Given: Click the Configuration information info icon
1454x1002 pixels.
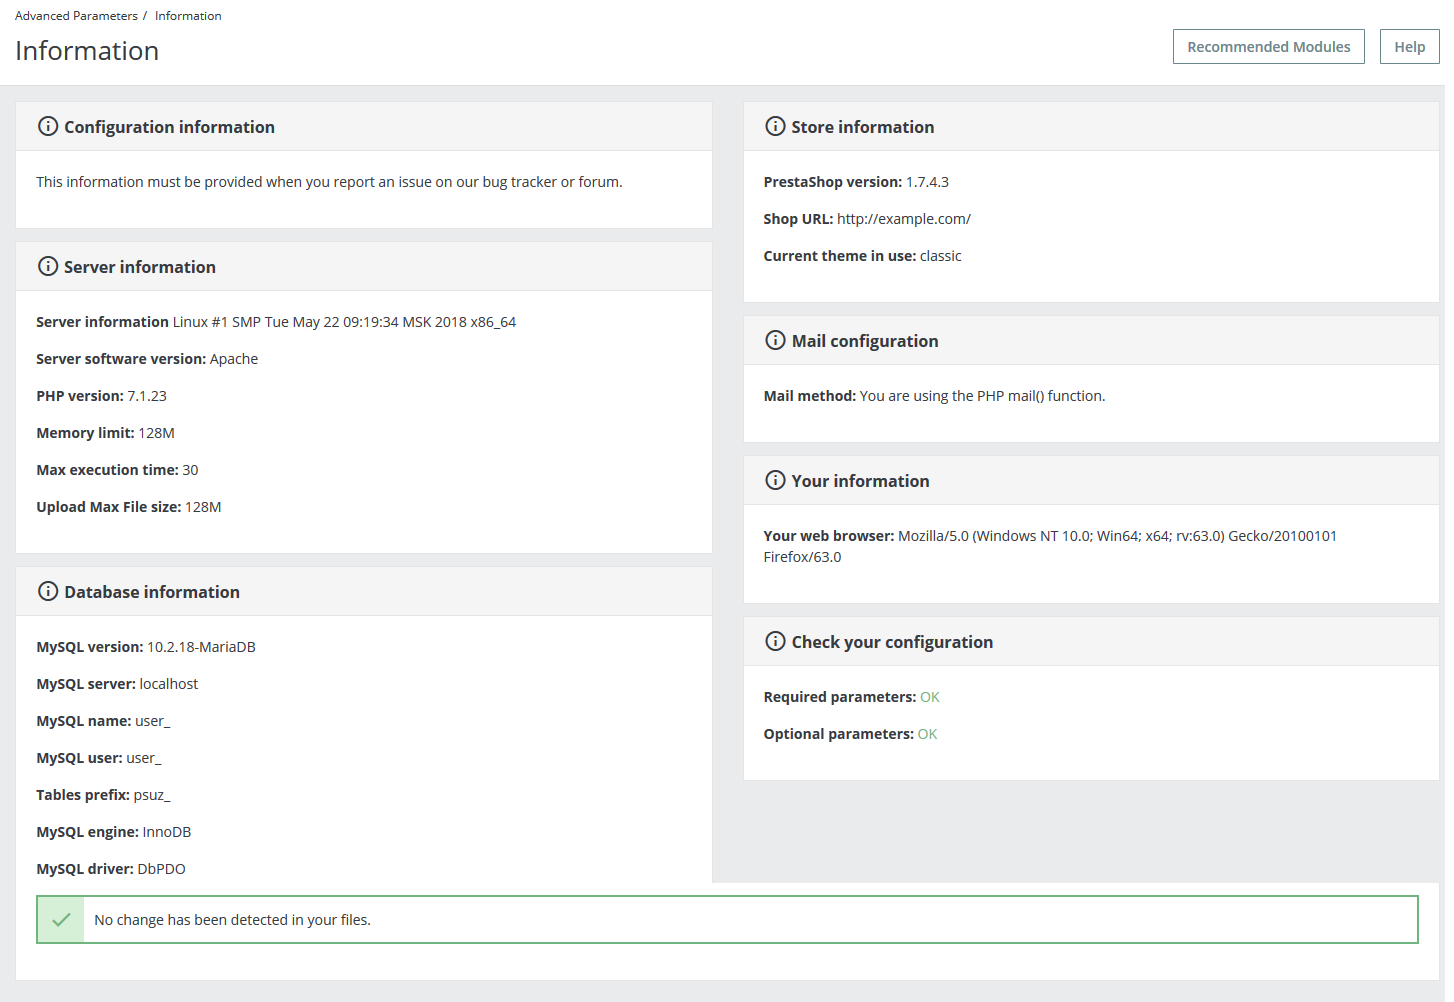Looking at the screenshot, I should pyautogui.click(x=47, y=126).
